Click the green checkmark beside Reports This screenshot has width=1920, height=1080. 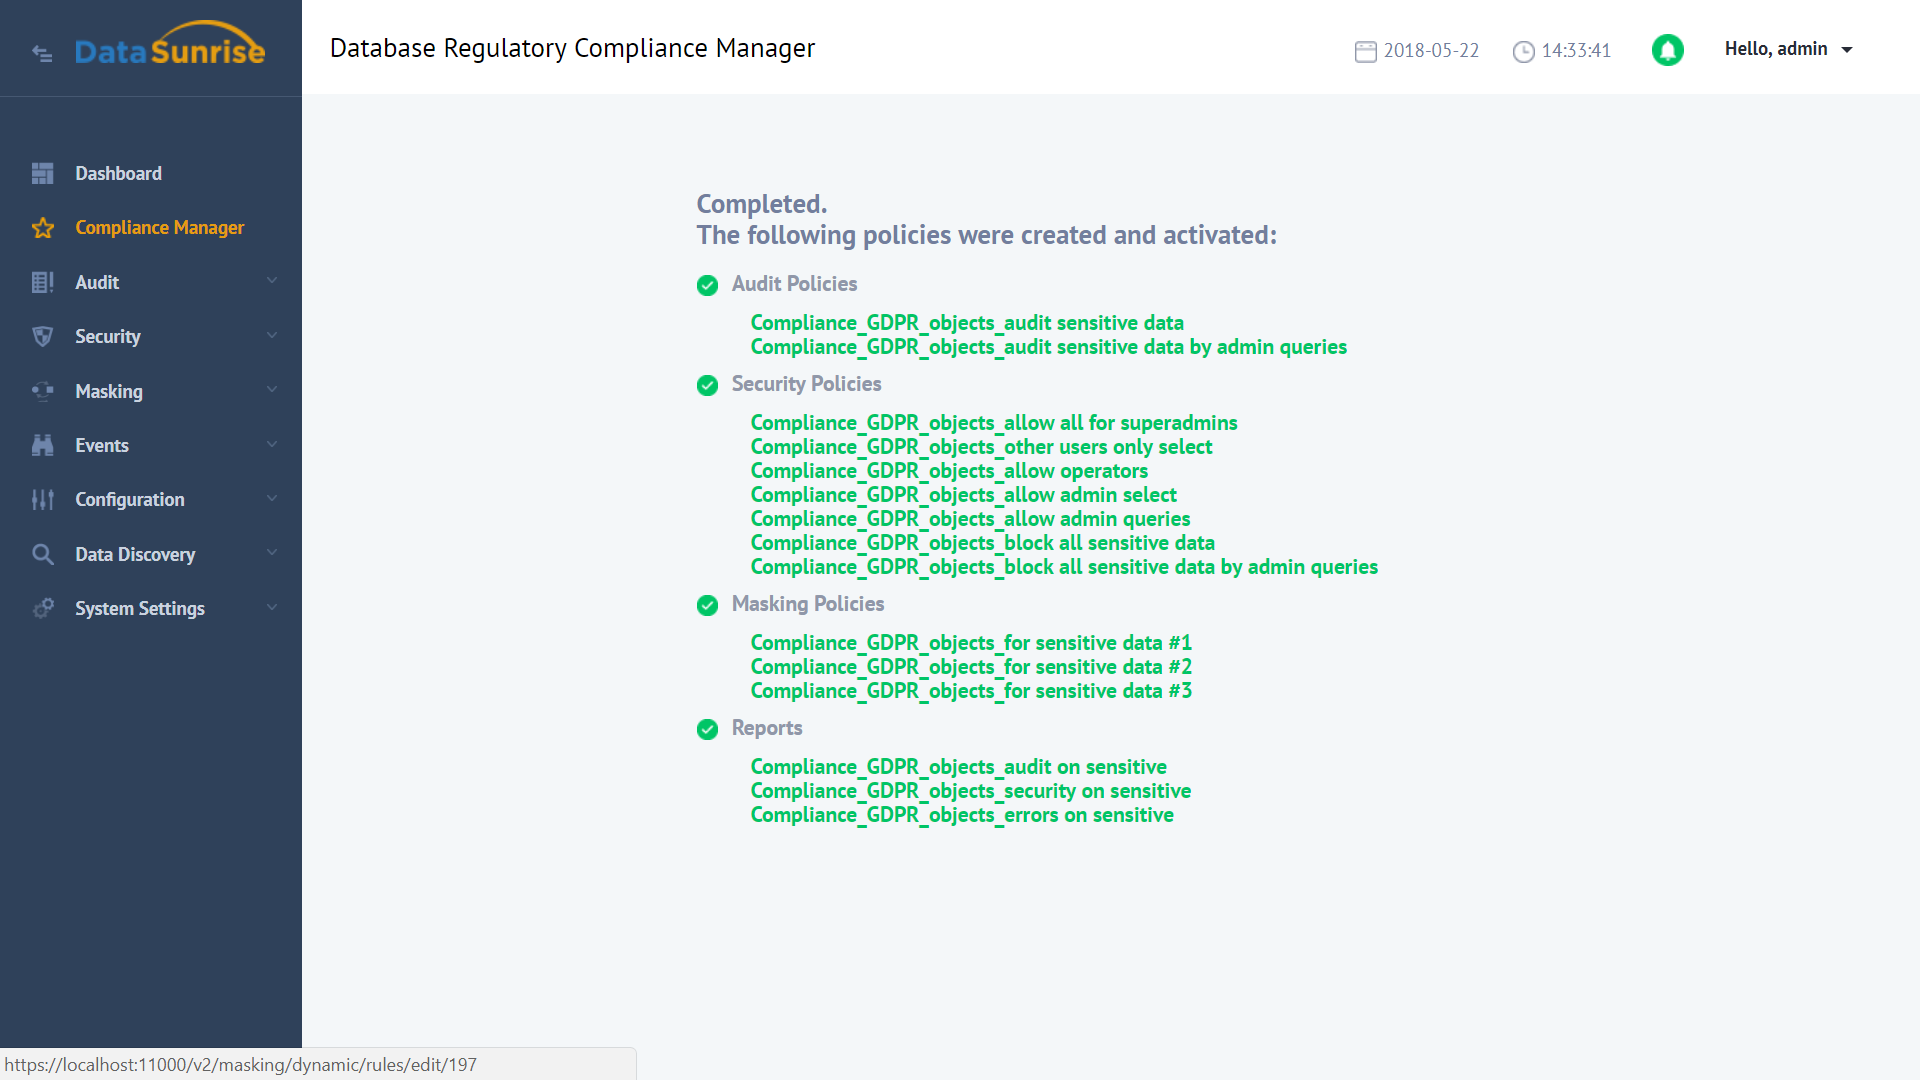[707, 730]
